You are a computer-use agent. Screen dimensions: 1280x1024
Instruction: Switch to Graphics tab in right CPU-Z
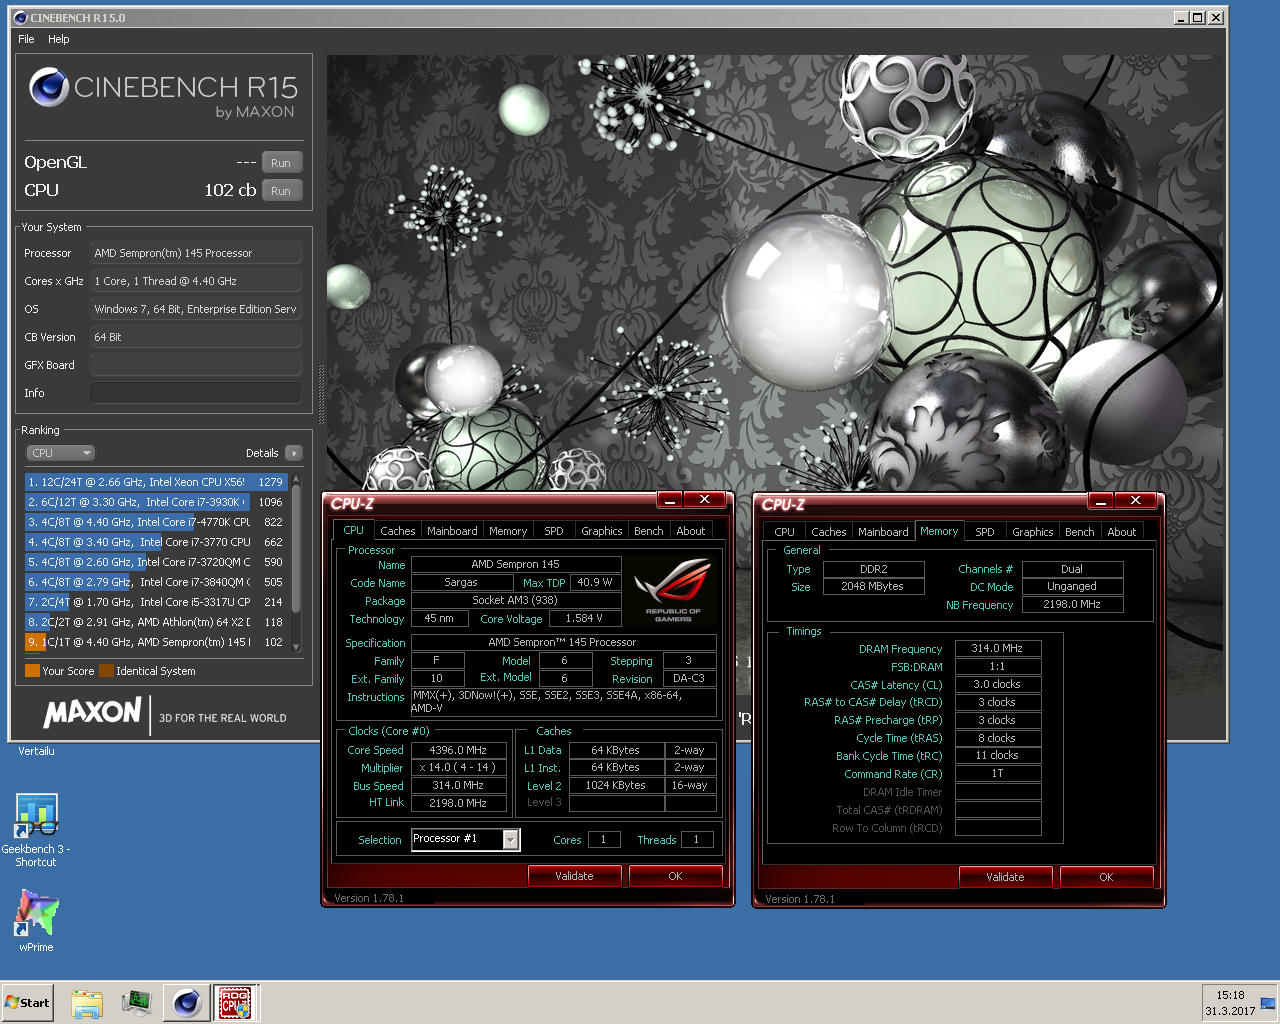coord(1033,532)
